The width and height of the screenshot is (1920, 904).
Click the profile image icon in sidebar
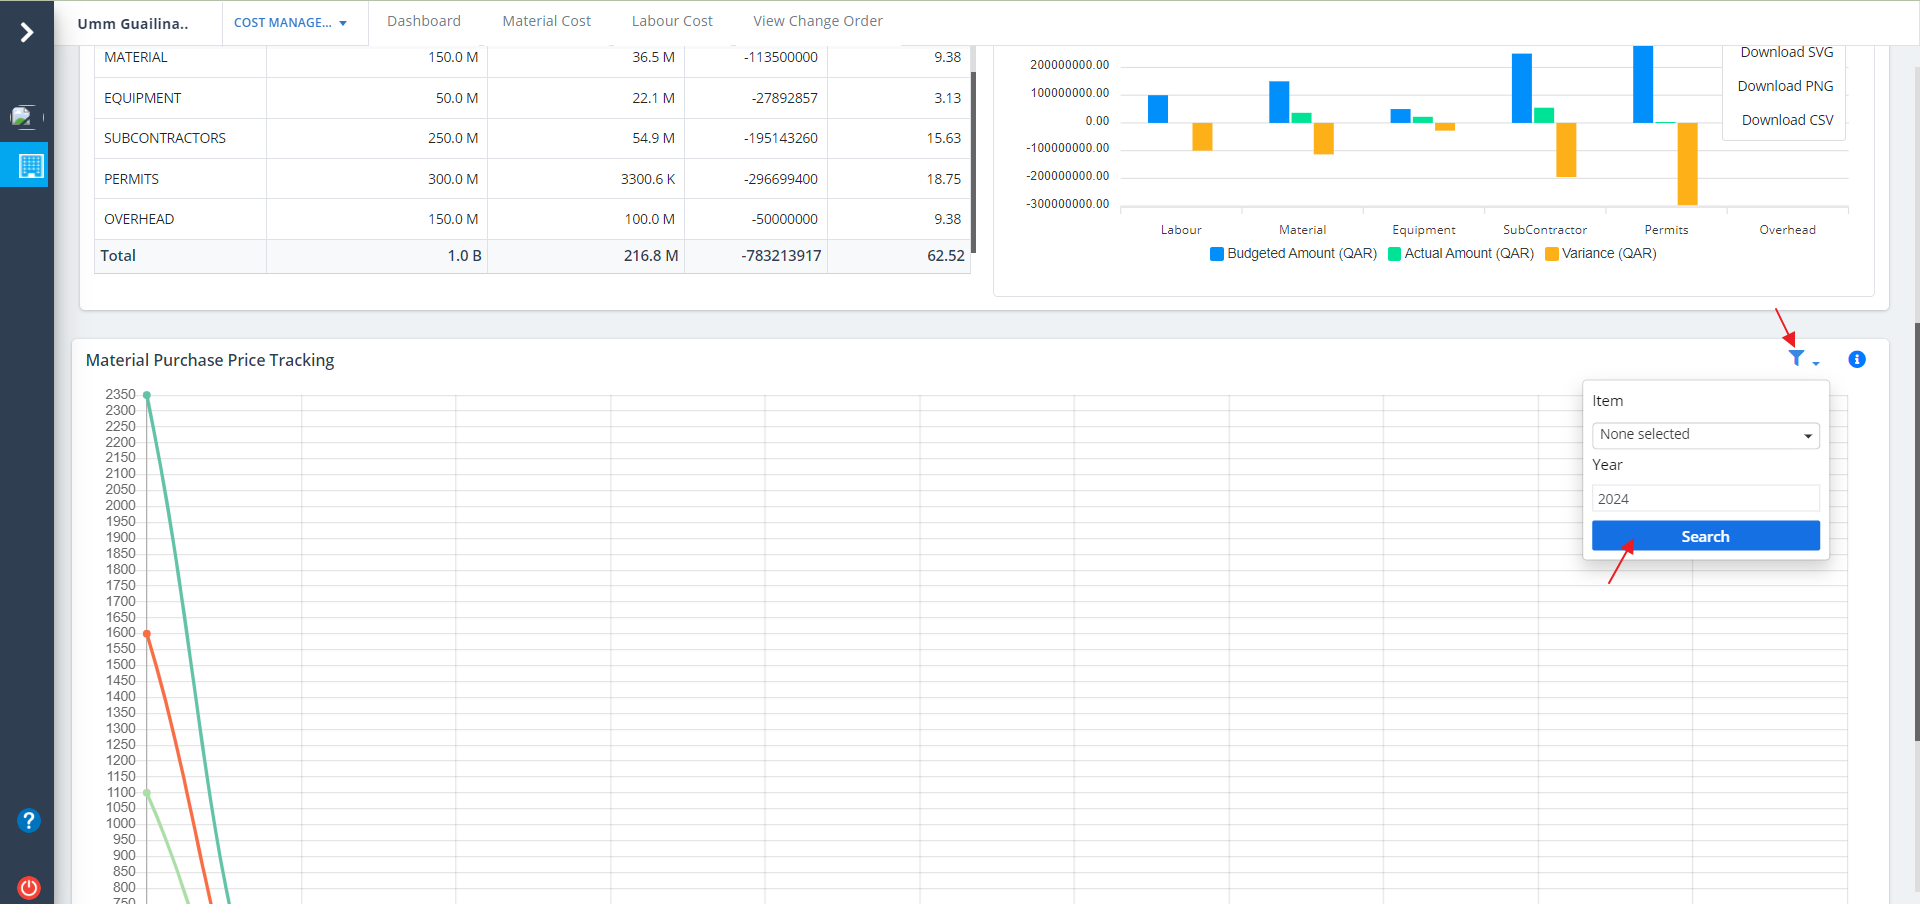tap(24, 117)
